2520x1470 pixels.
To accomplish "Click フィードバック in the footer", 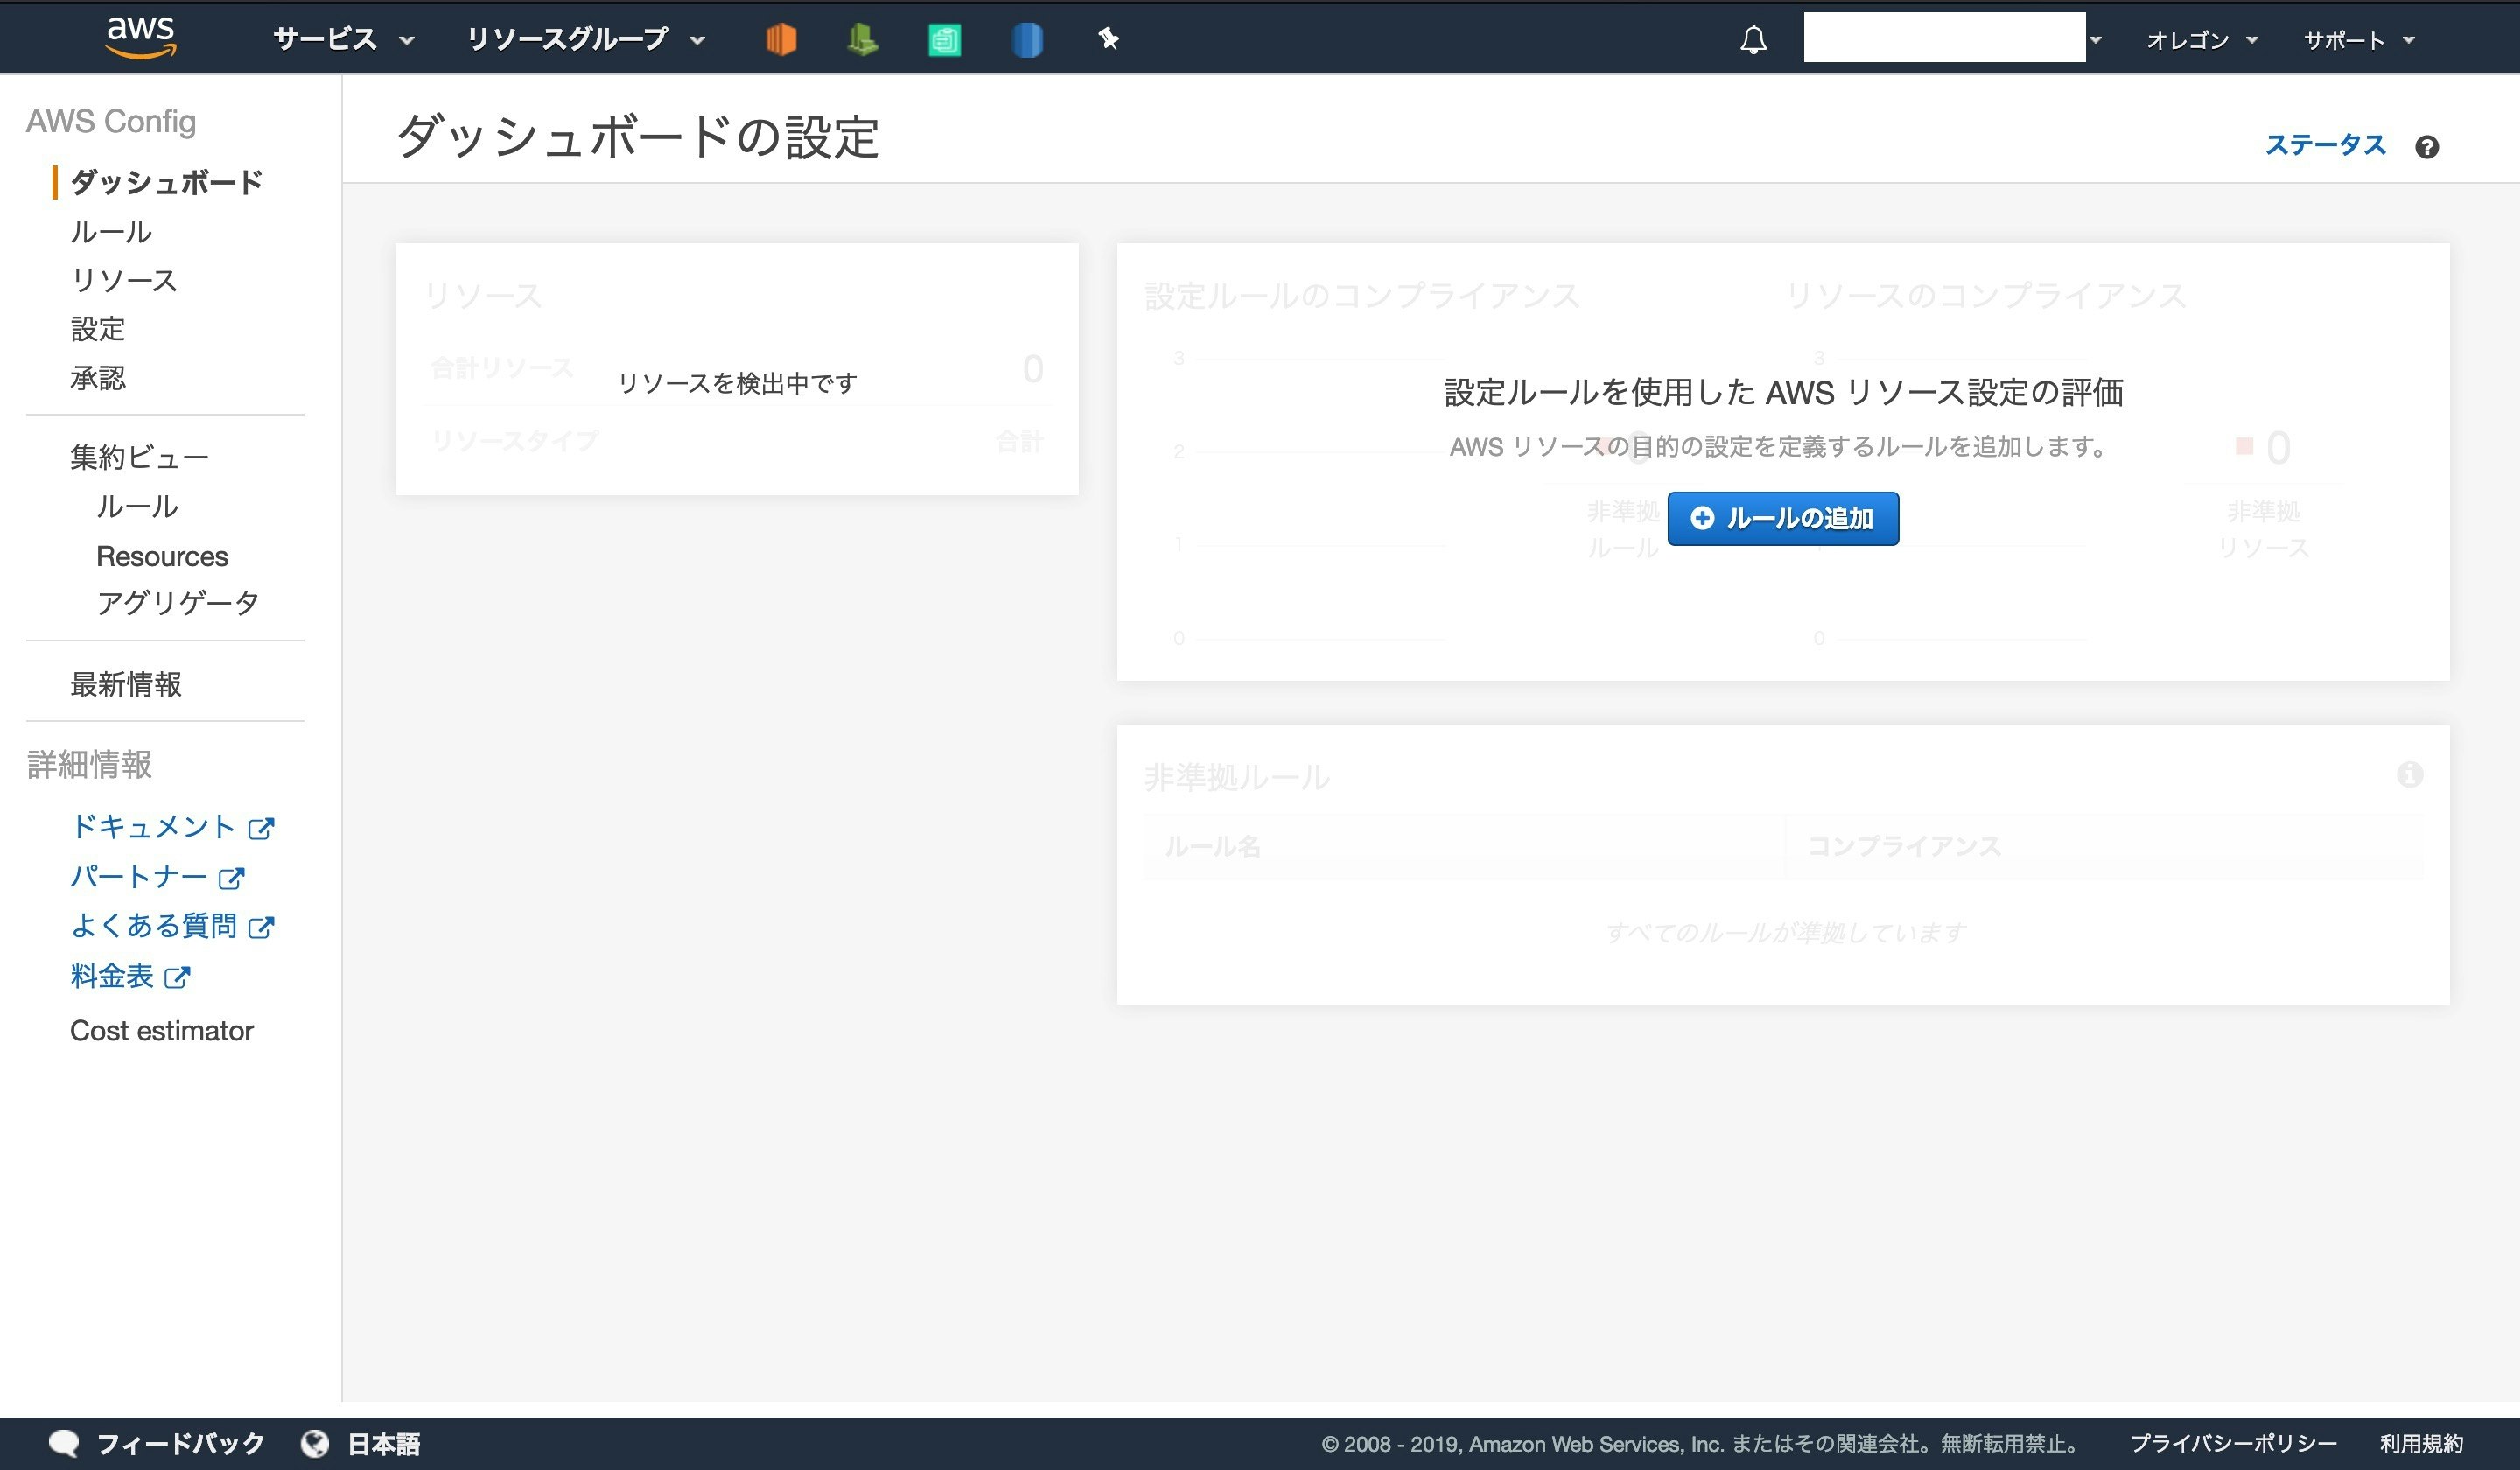I will pyautogui.click(x=180, y=1443).
